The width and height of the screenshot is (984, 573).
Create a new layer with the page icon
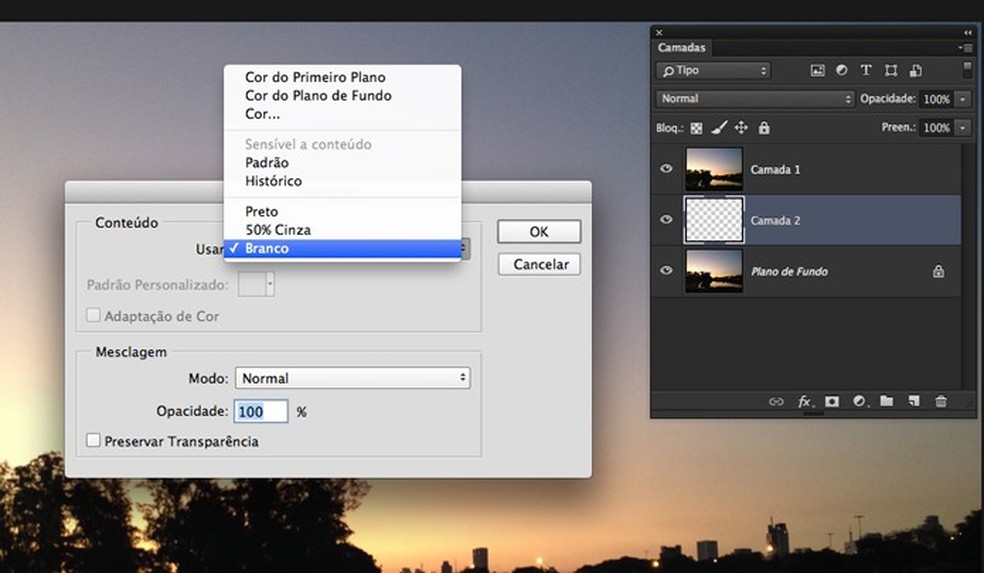coord(913,401)
